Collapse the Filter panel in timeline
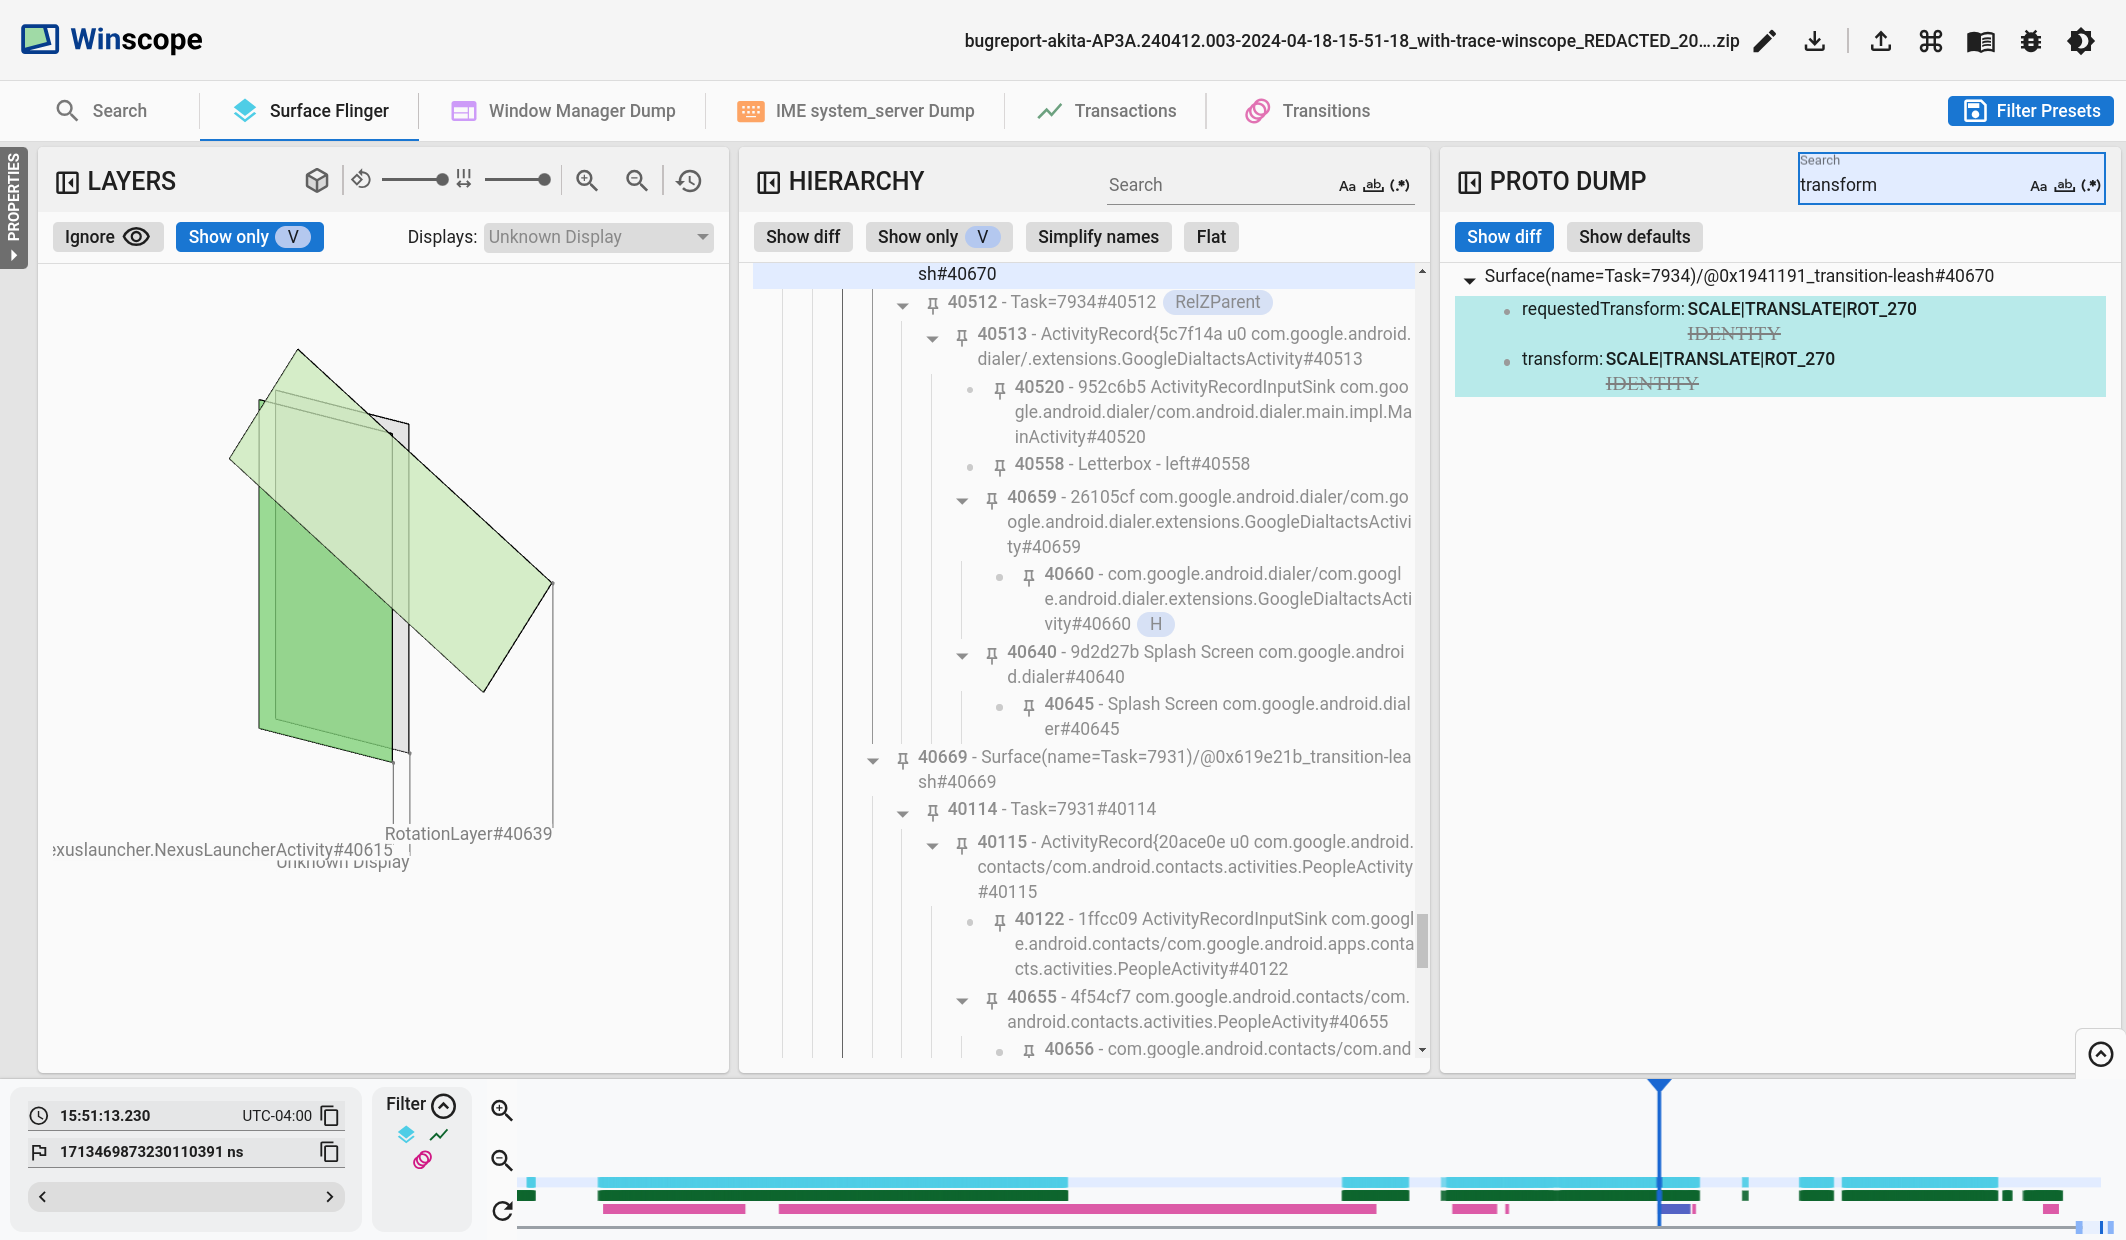 [443, 1105]
